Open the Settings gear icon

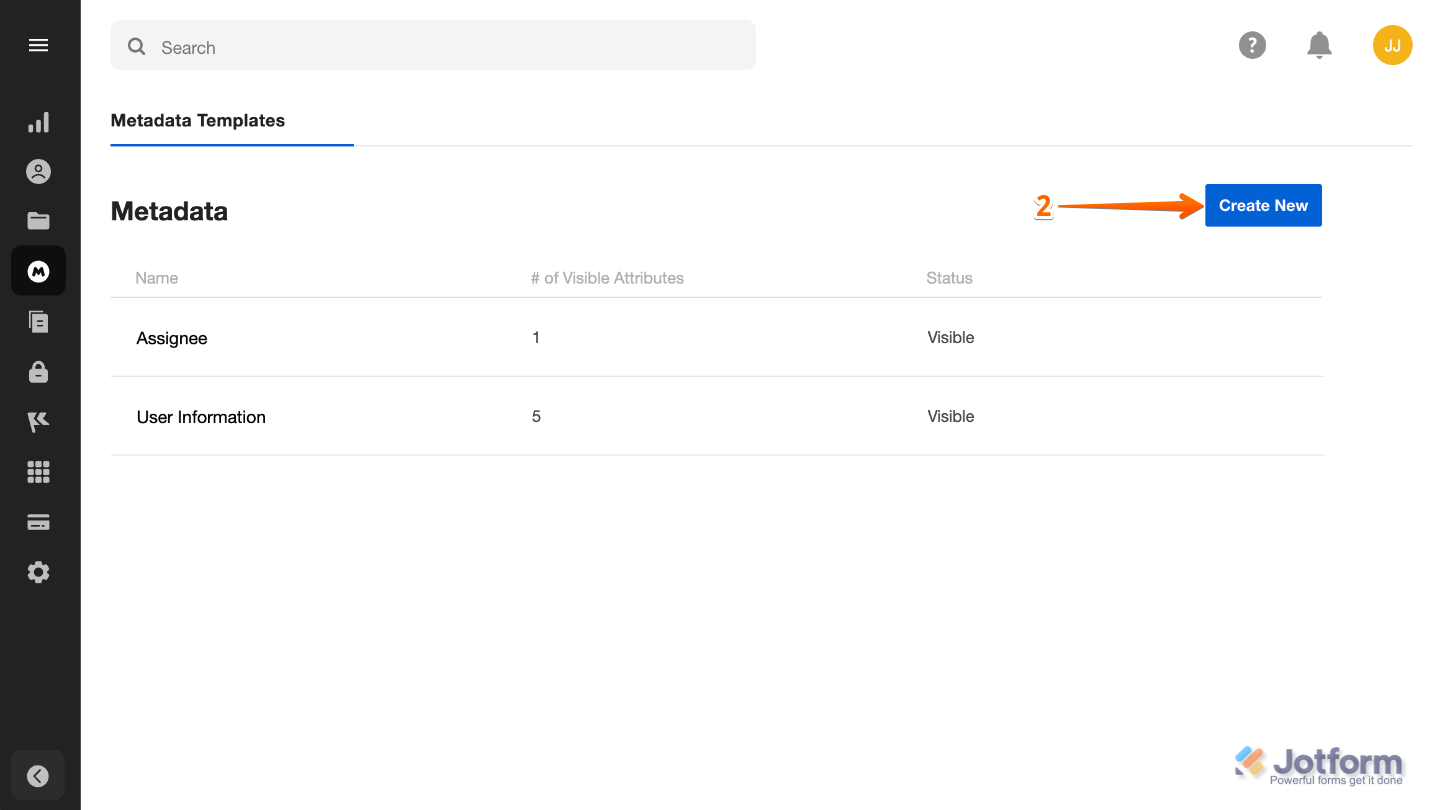38,571
